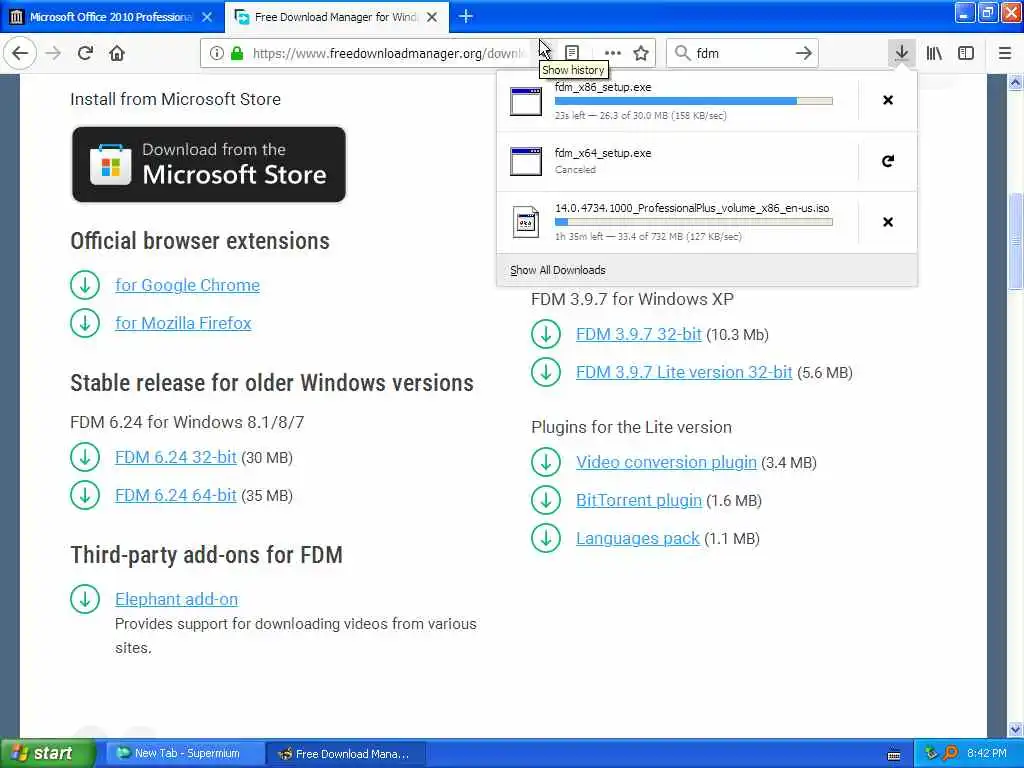
Task: Close the Free Download Manager tab
Action: tap(432, 17)
